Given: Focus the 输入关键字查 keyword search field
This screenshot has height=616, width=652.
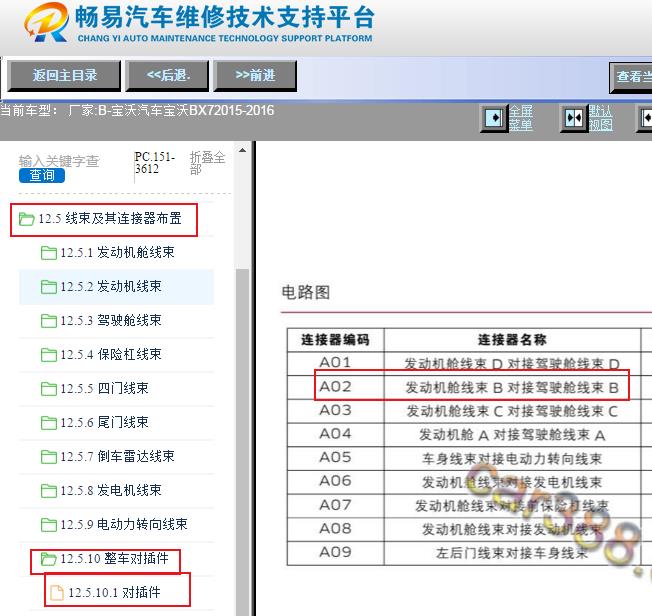Looking at the screenshot, I should click(59, 161).
